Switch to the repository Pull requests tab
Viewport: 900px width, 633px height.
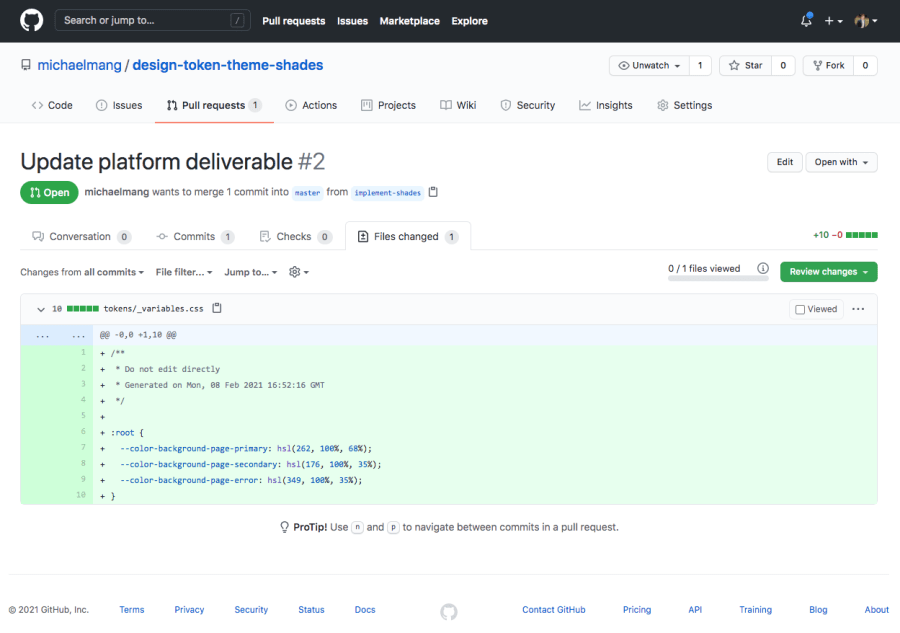[x=214, y=105]
